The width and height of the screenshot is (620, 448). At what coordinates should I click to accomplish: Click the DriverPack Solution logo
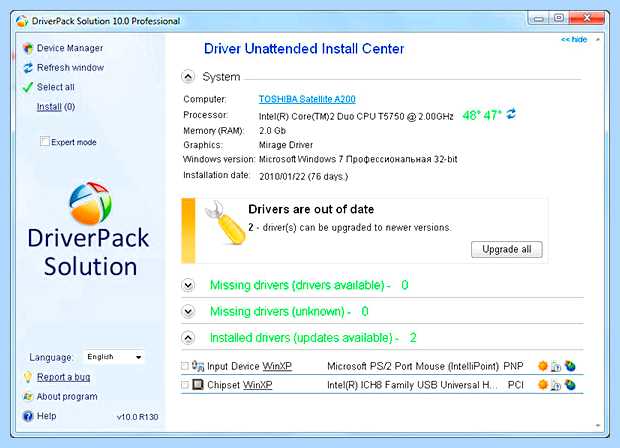89,230
